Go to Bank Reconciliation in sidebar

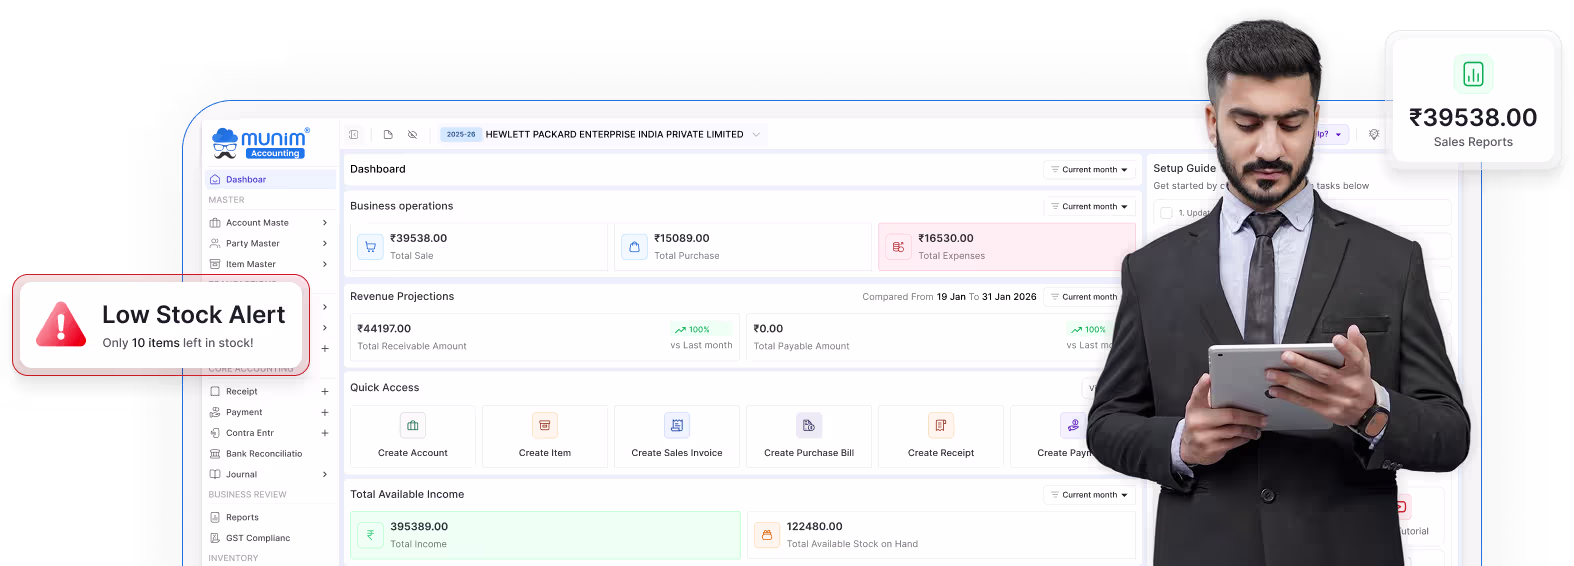(x=263, y=454)
